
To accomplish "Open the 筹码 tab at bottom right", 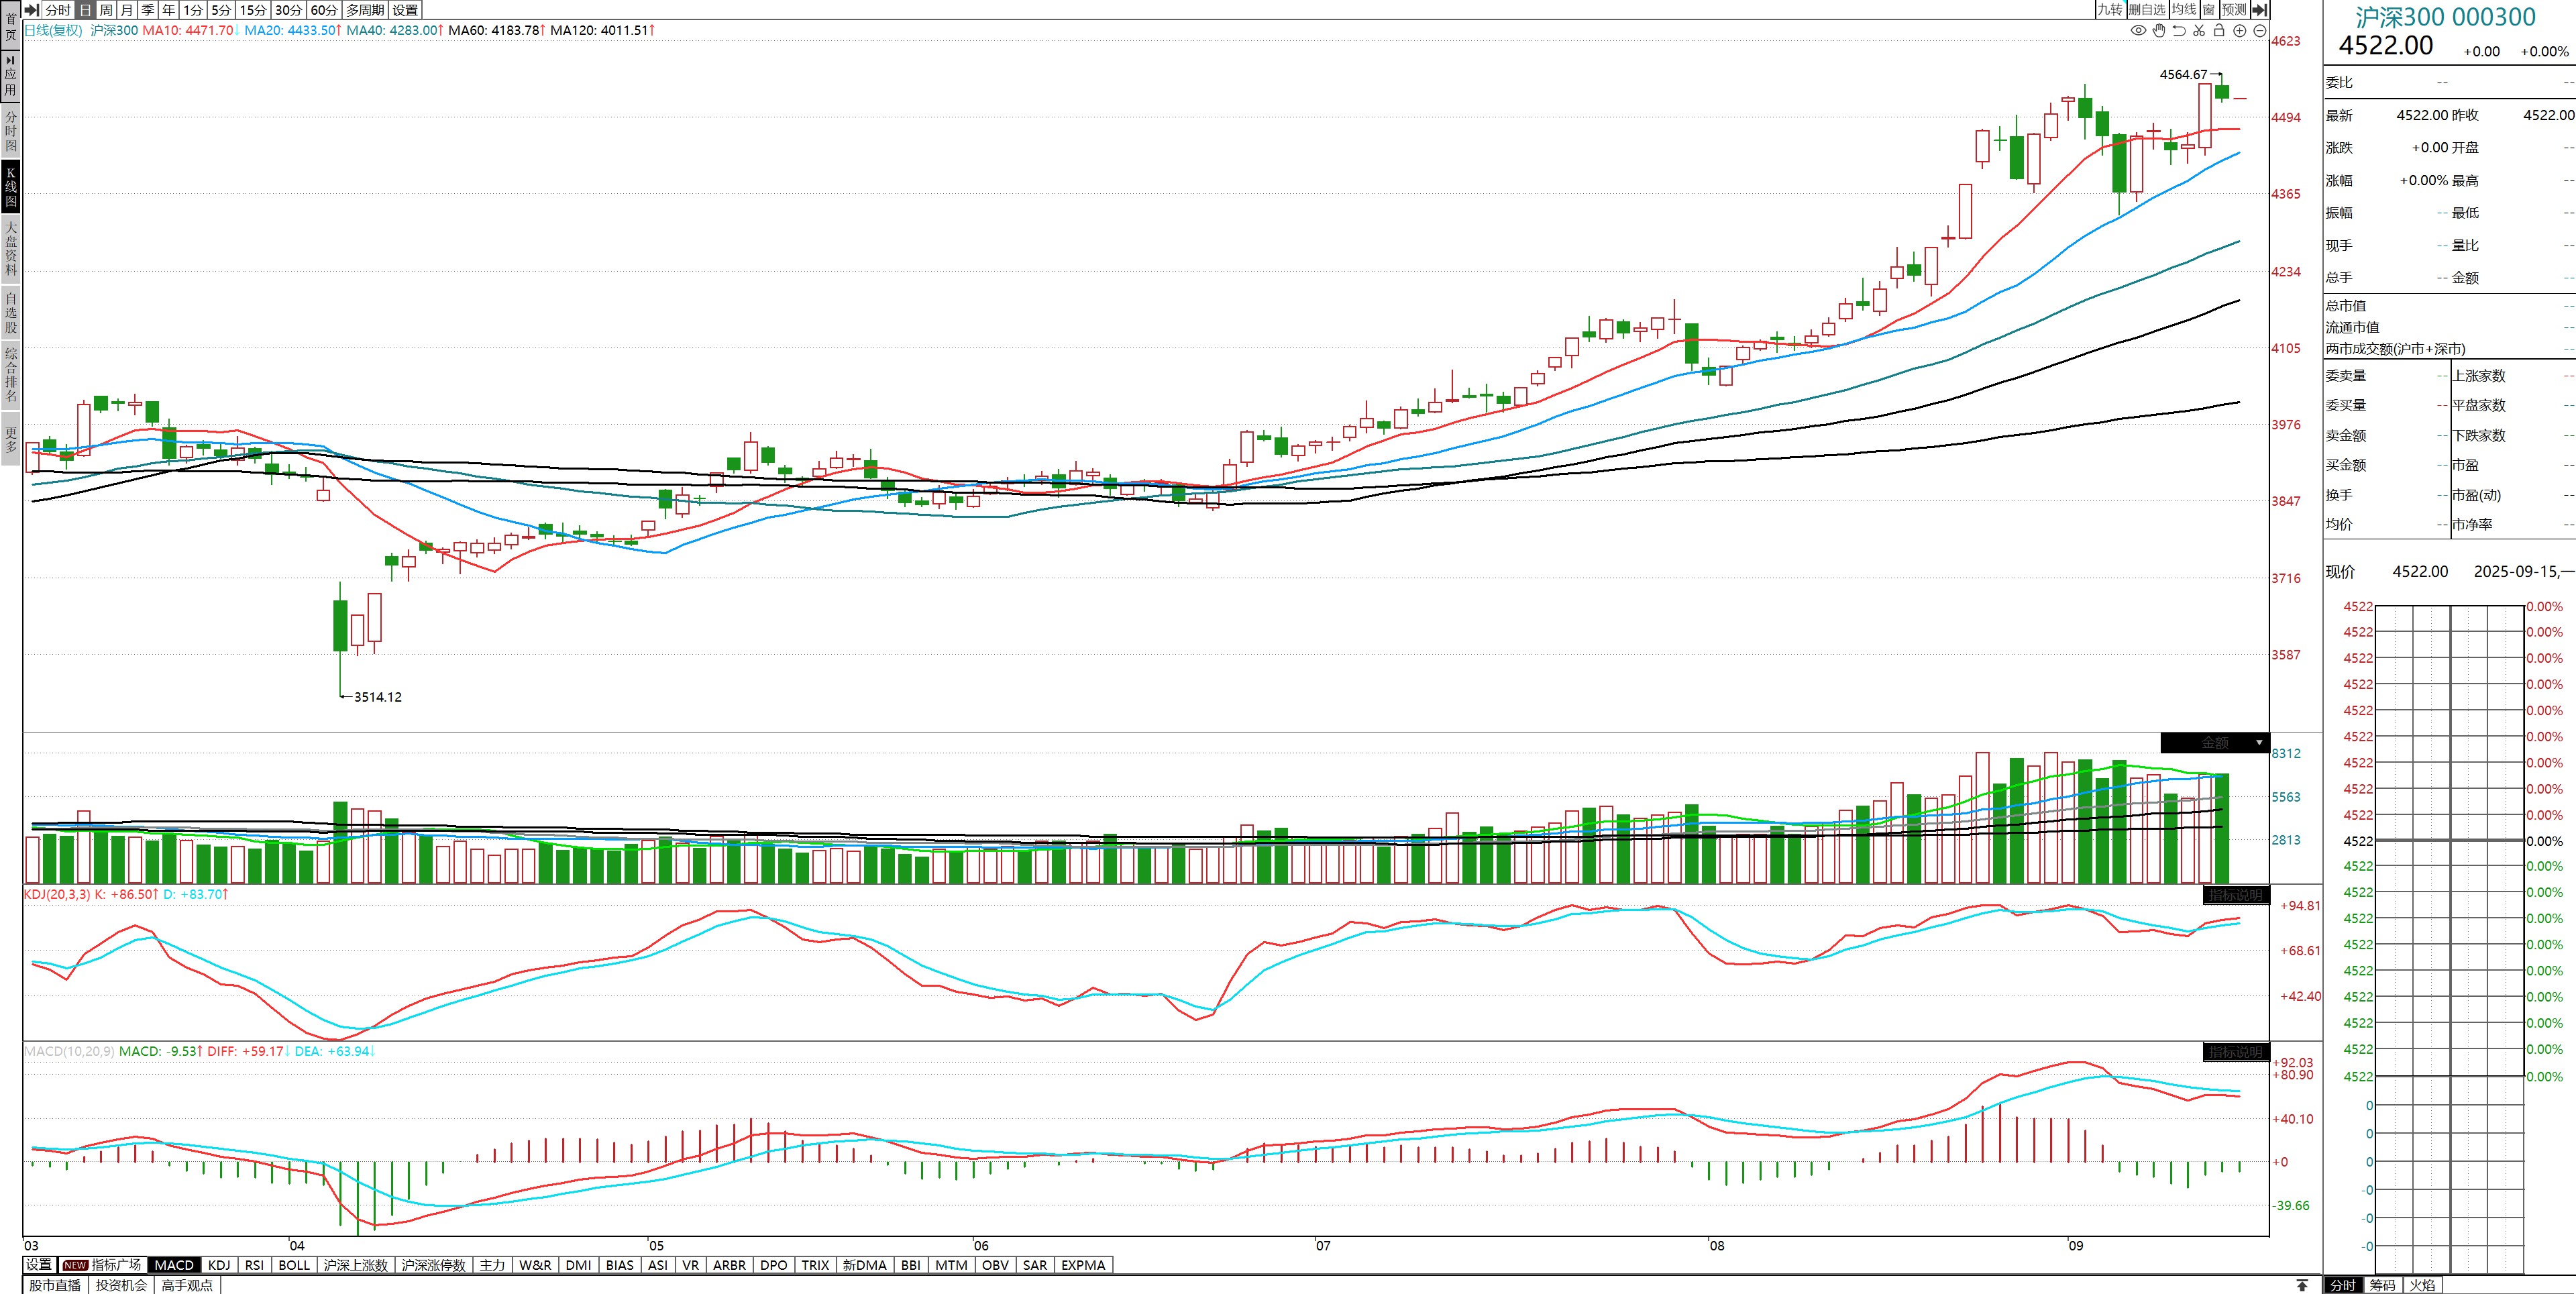I will coord(2382,1285).
